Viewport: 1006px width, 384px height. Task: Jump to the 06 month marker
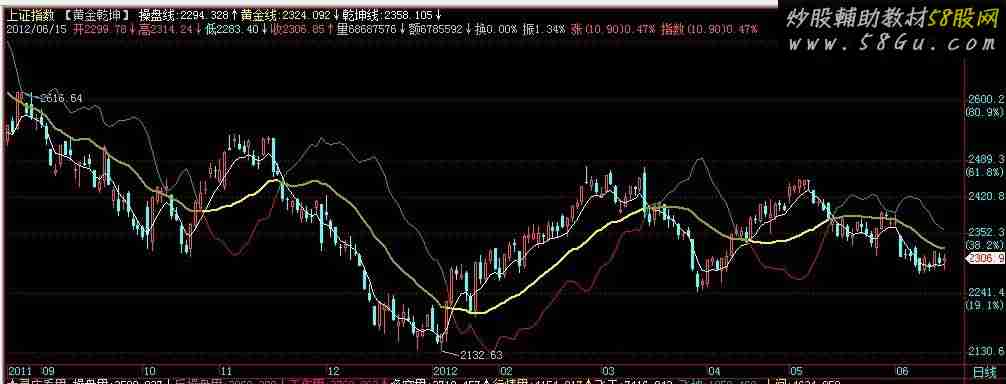click(903, 371)
